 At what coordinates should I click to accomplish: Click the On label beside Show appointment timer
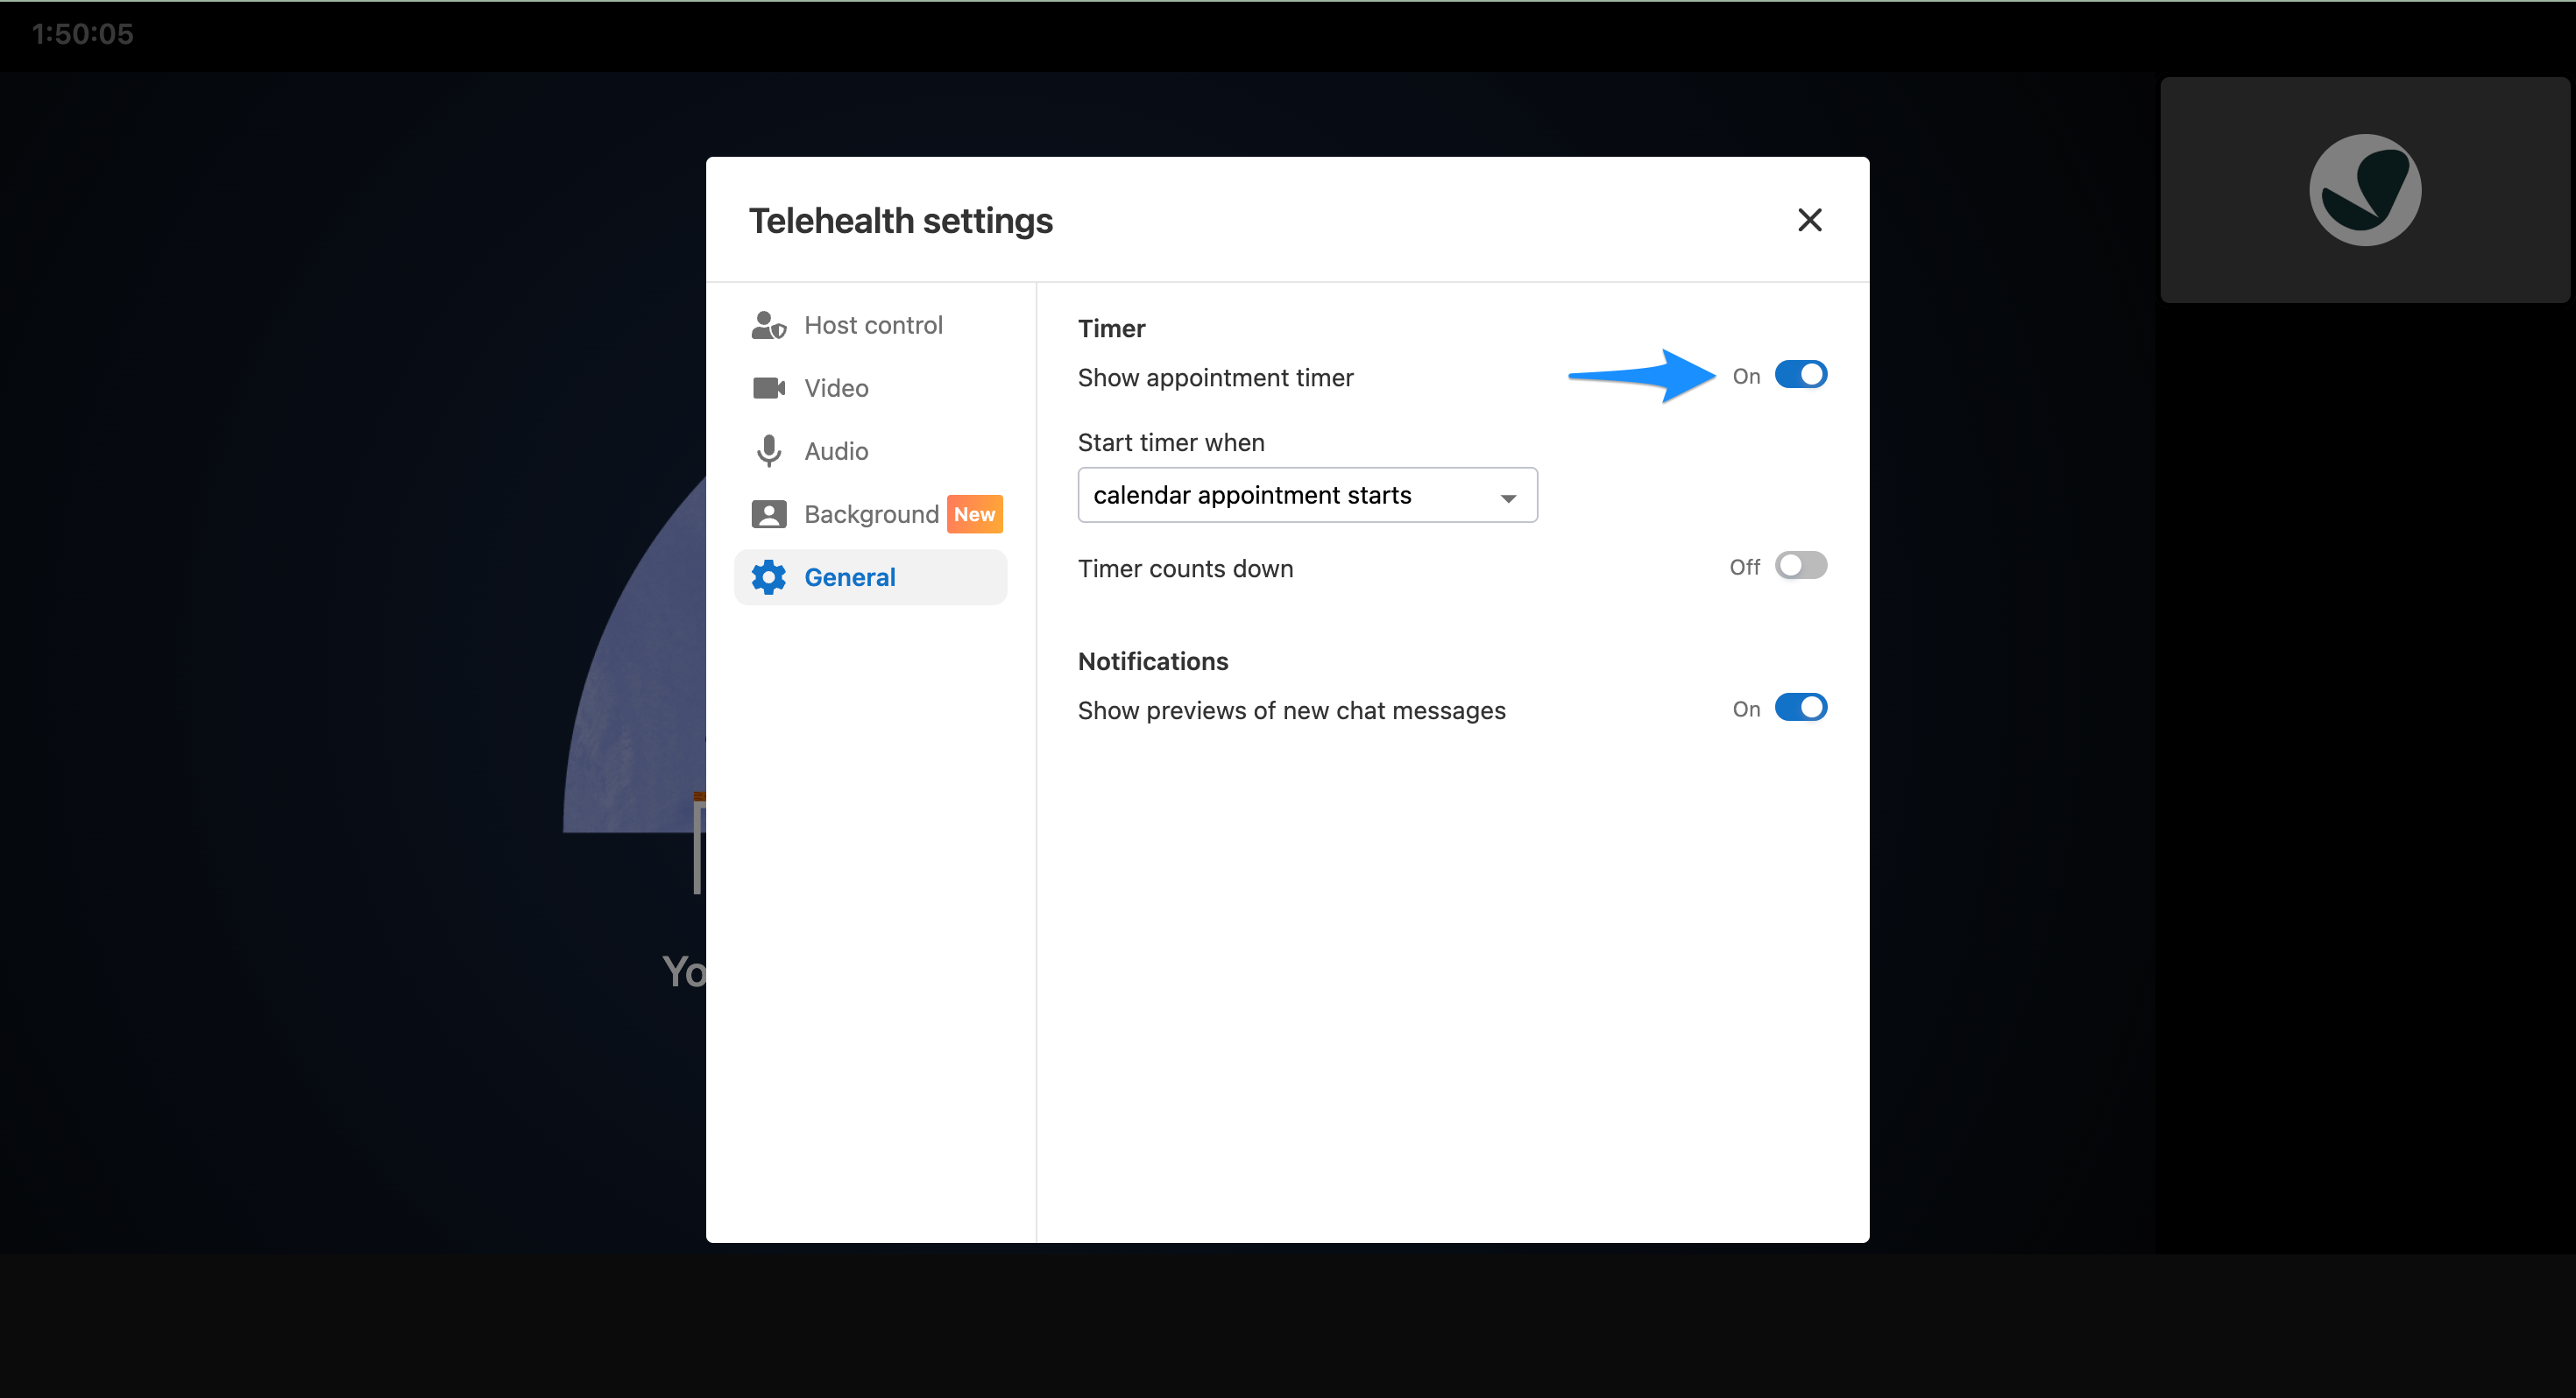1746,376
